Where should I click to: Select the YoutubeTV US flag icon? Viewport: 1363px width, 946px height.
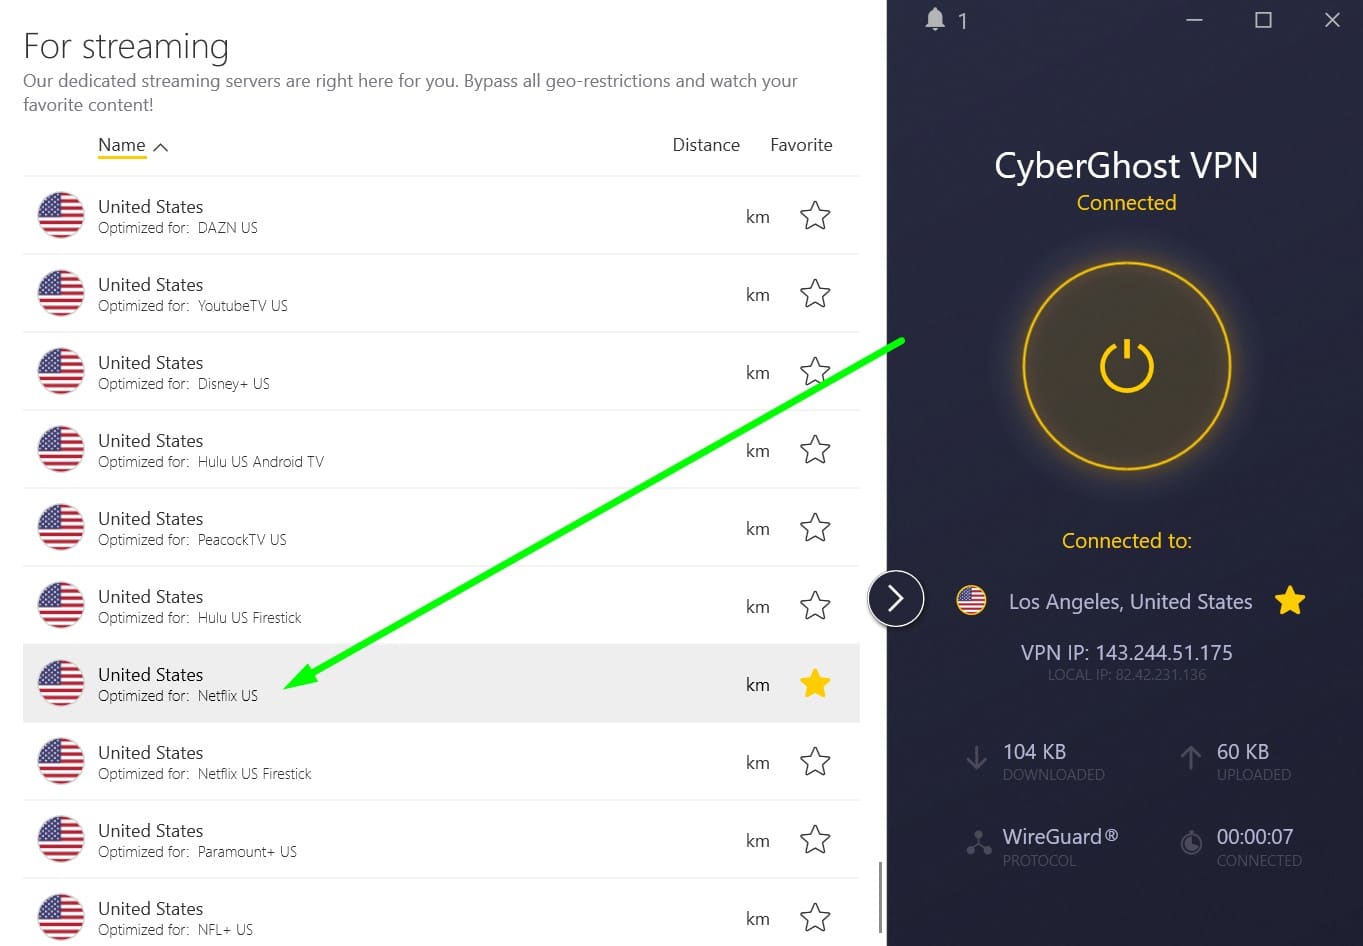(61, 294)
